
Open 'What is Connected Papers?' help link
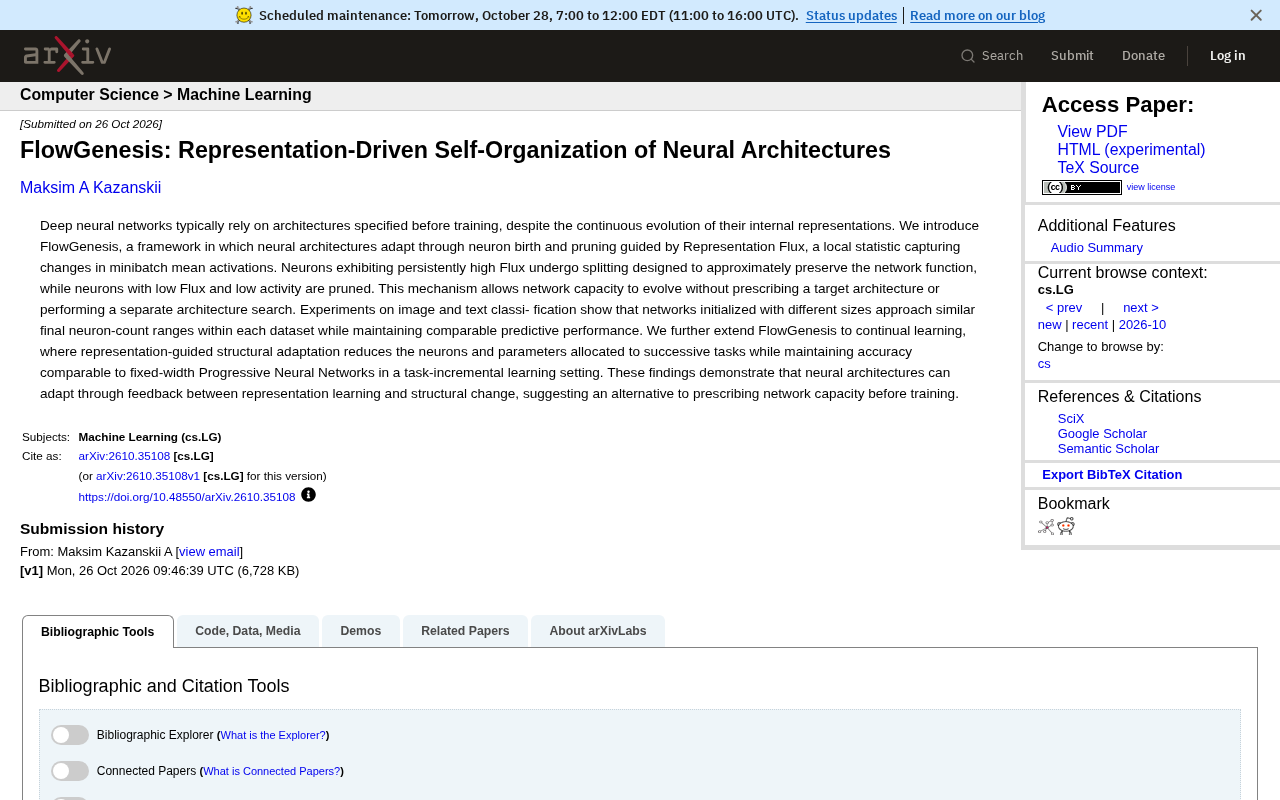tap(272, 771)
